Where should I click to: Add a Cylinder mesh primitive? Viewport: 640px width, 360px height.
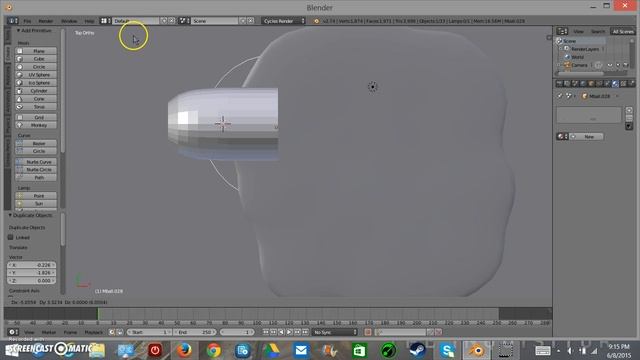(x=36, y=91)
